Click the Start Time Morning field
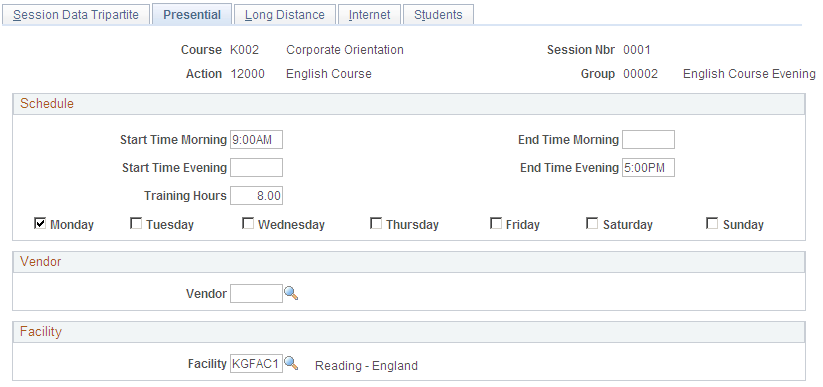The height and width of the screenshot is (387, 823). click(256, 140)
